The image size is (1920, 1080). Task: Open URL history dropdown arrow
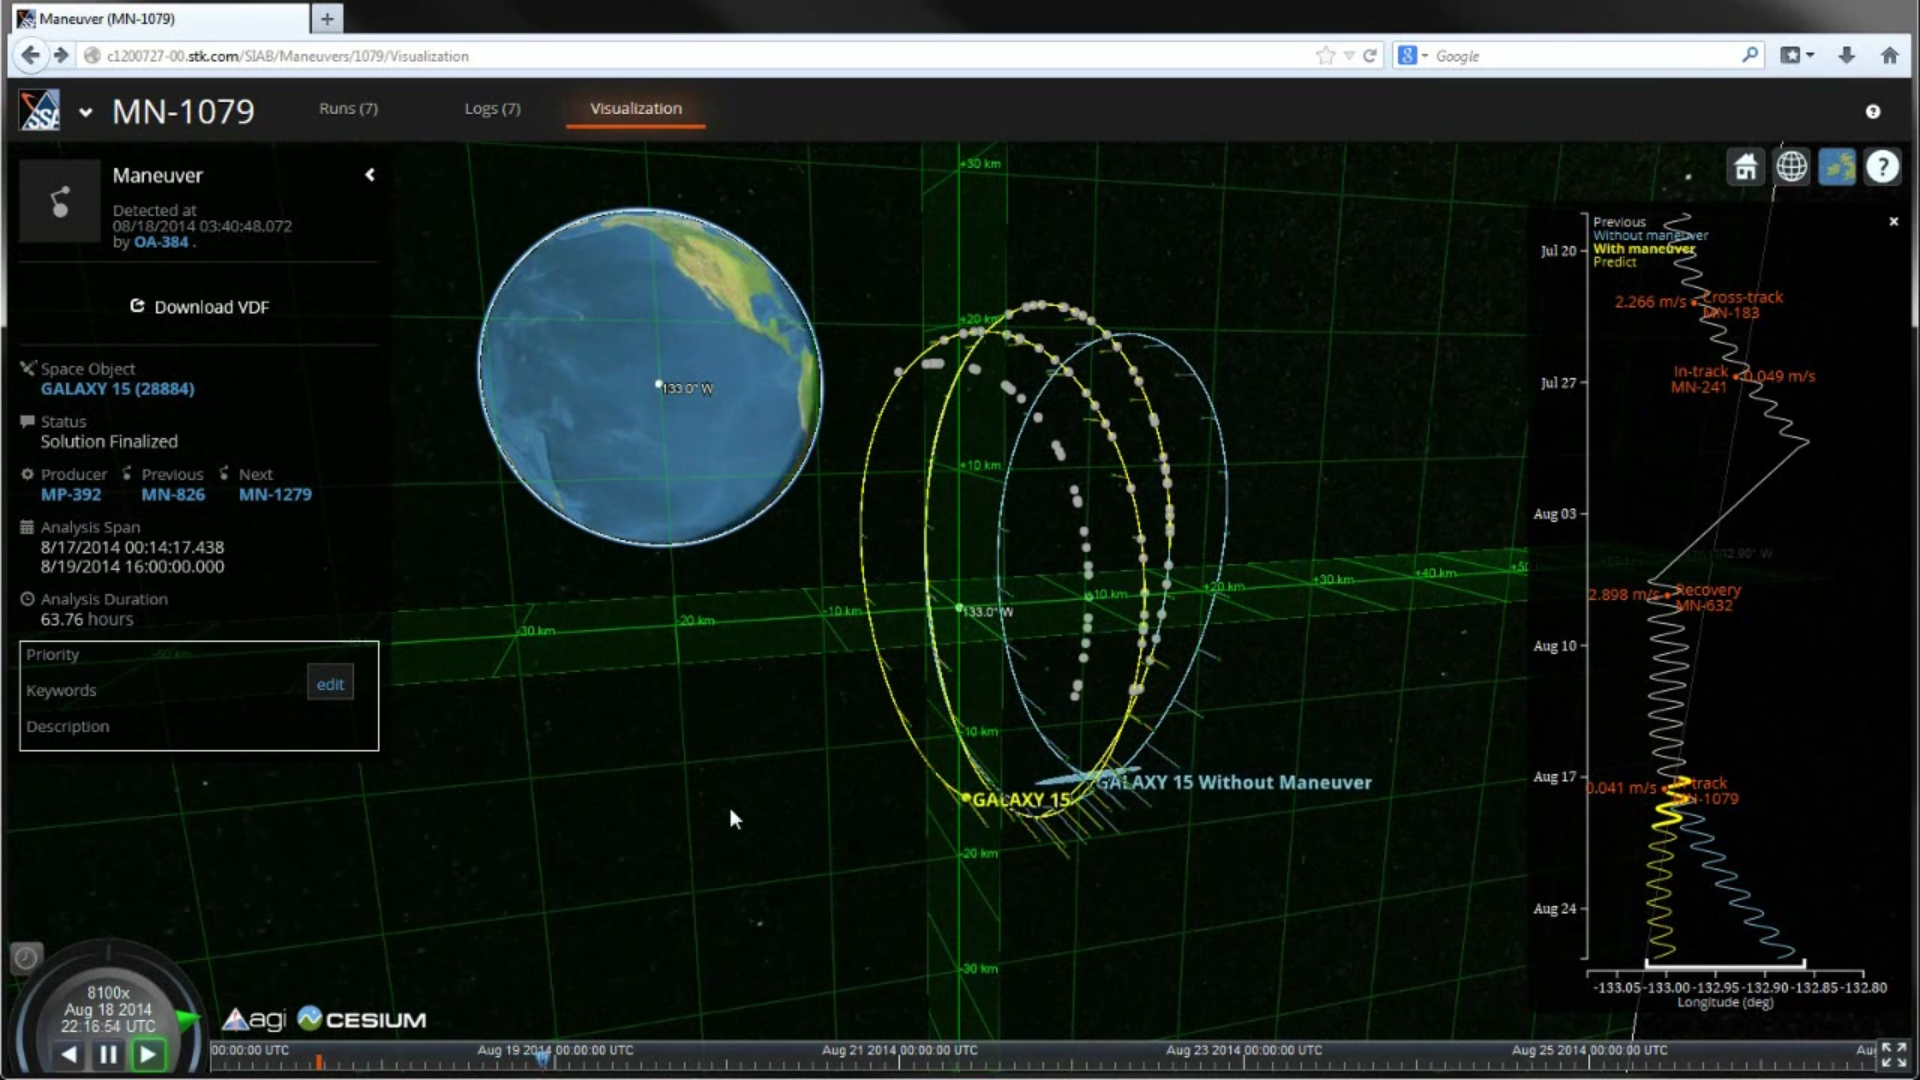pyautogui.click(x=1349, y=56)
